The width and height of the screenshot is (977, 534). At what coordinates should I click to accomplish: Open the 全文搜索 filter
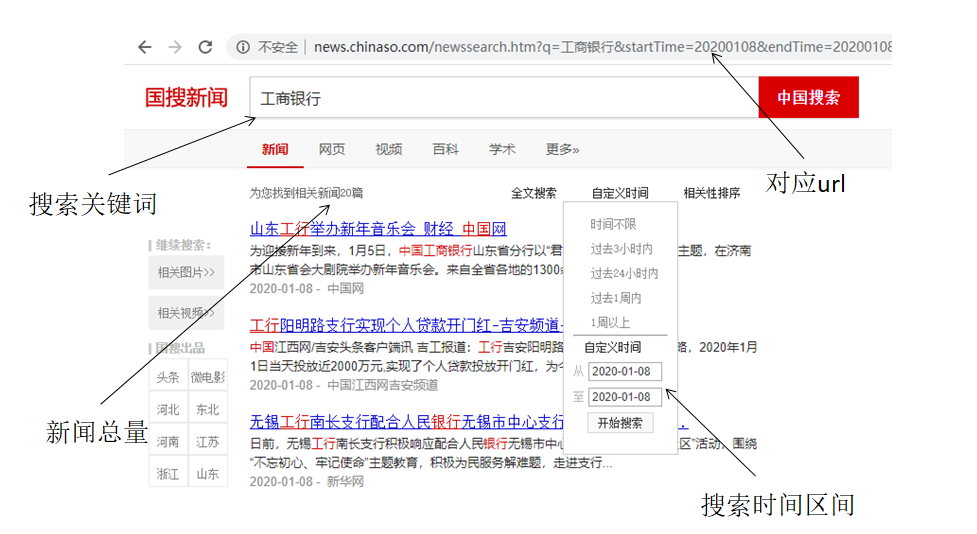click(534, 193)
